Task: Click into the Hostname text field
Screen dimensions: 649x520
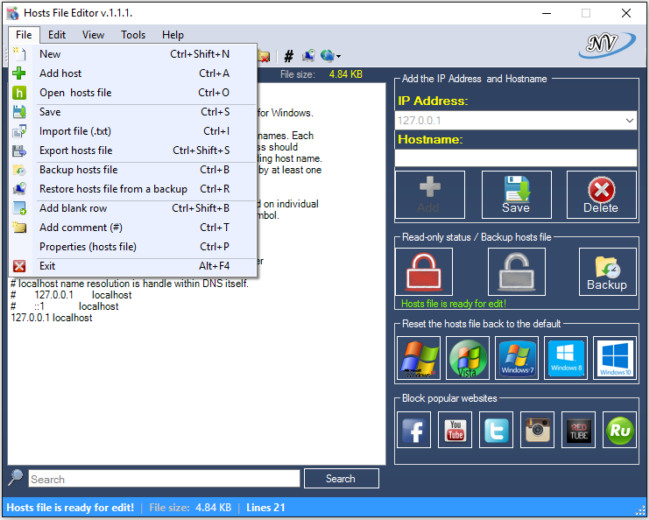Action: 515,158
